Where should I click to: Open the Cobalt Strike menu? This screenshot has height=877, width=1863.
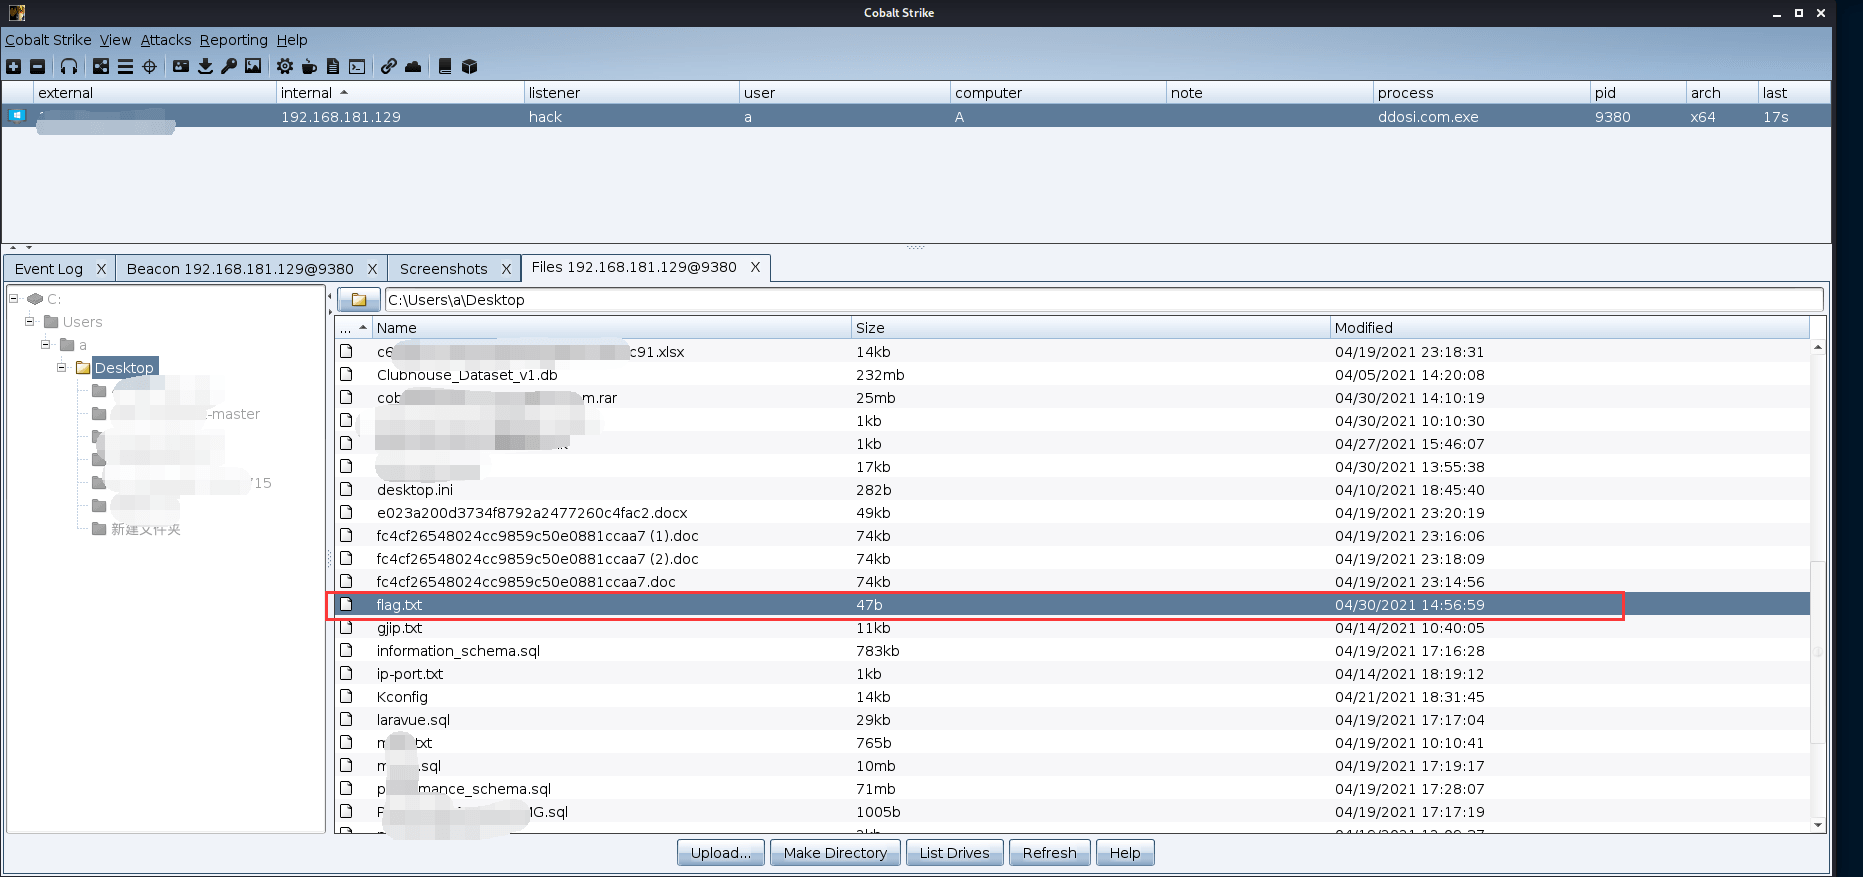[48, 40]
